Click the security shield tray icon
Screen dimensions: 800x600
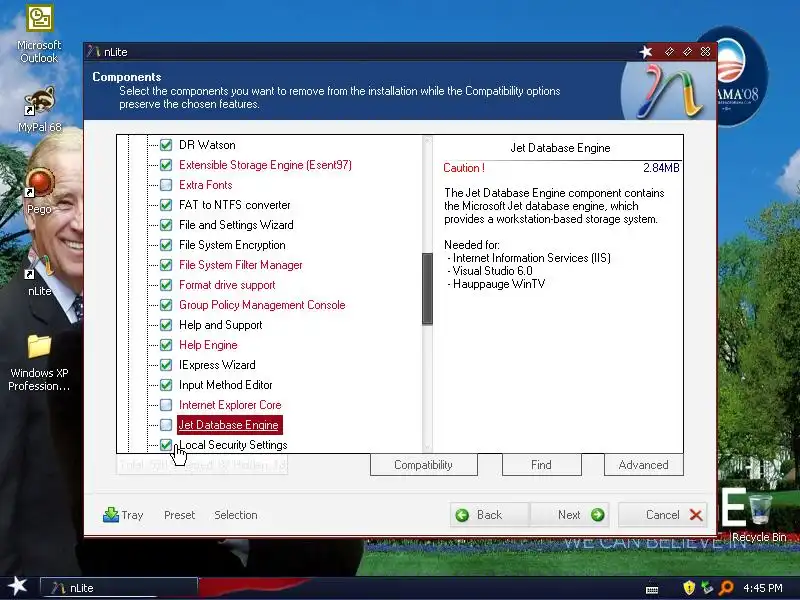pyautogui.click(x=689, y=588)
